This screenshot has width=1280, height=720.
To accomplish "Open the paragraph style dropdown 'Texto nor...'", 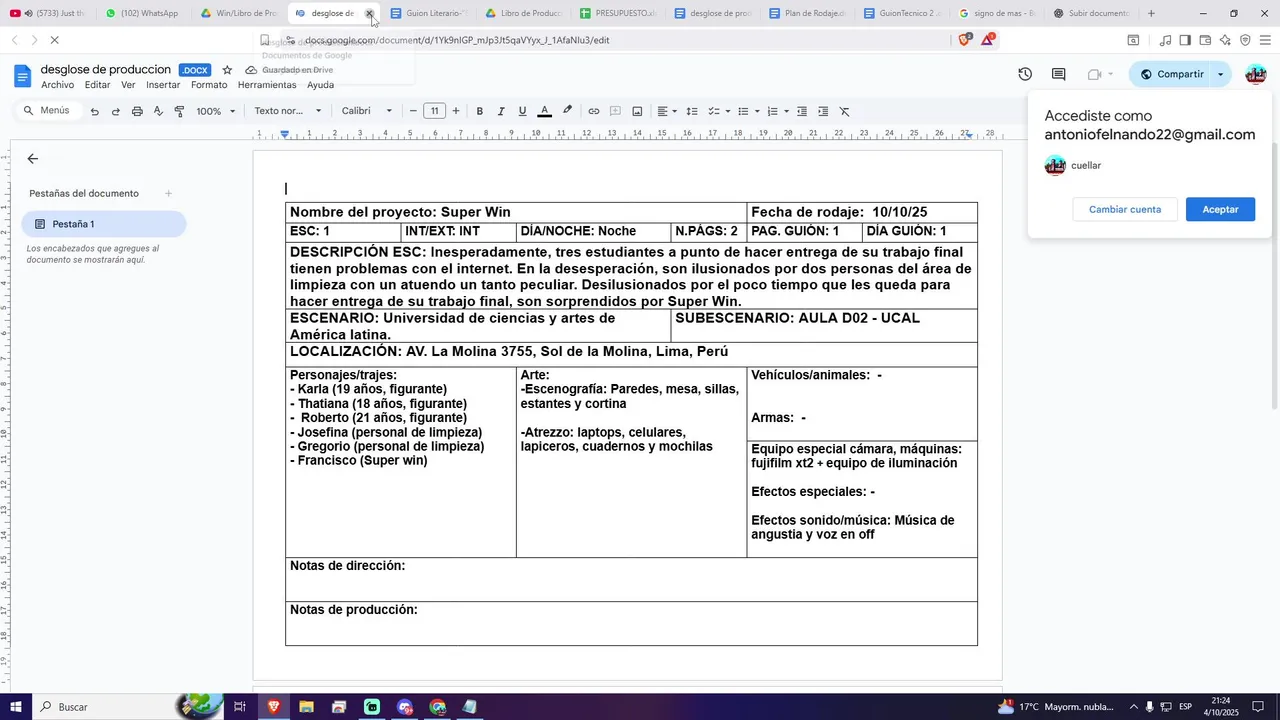I will (288, 111).
